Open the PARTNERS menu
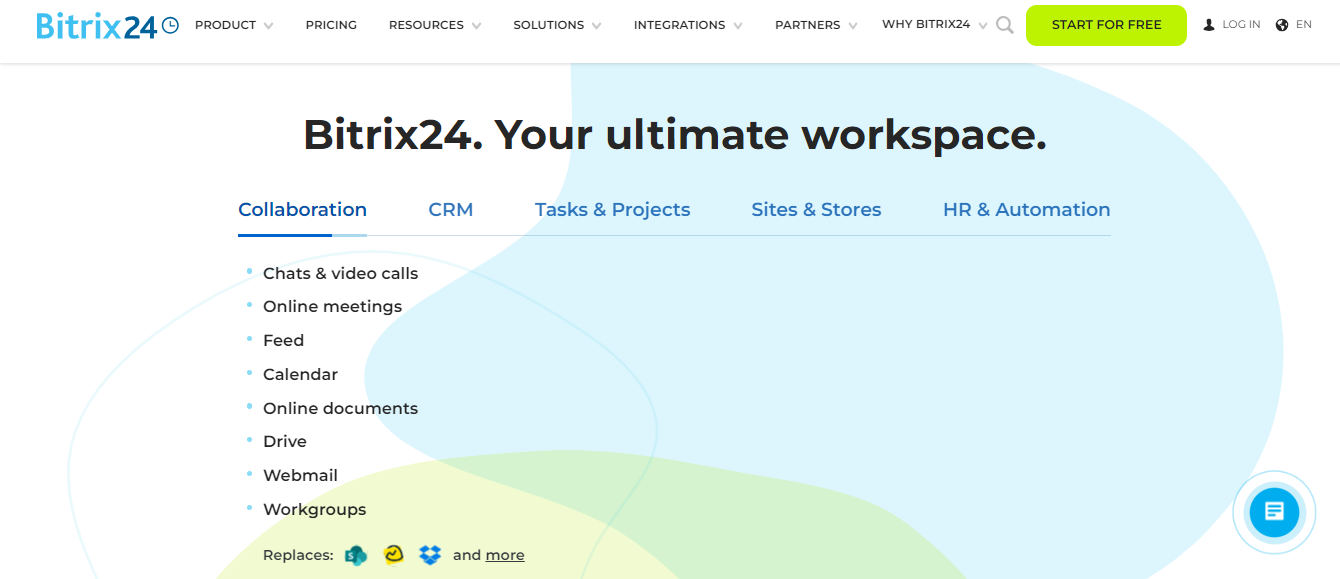The image size is (1340, 579). tap(808, 25)
